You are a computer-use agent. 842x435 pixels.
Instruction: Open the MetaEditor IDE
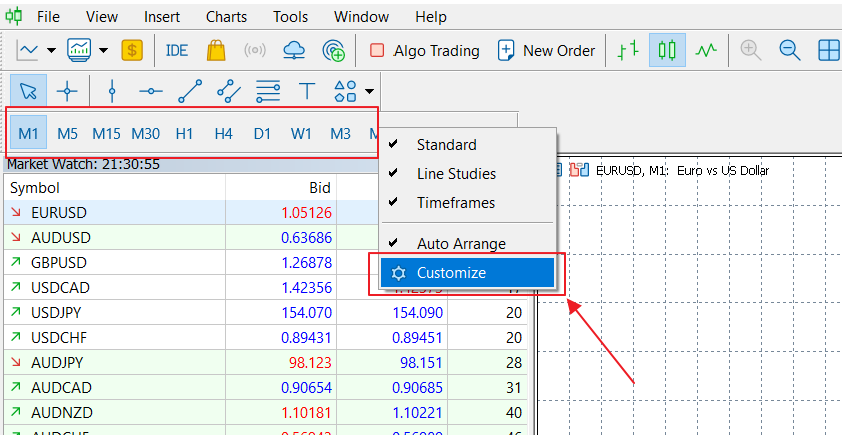177,50
